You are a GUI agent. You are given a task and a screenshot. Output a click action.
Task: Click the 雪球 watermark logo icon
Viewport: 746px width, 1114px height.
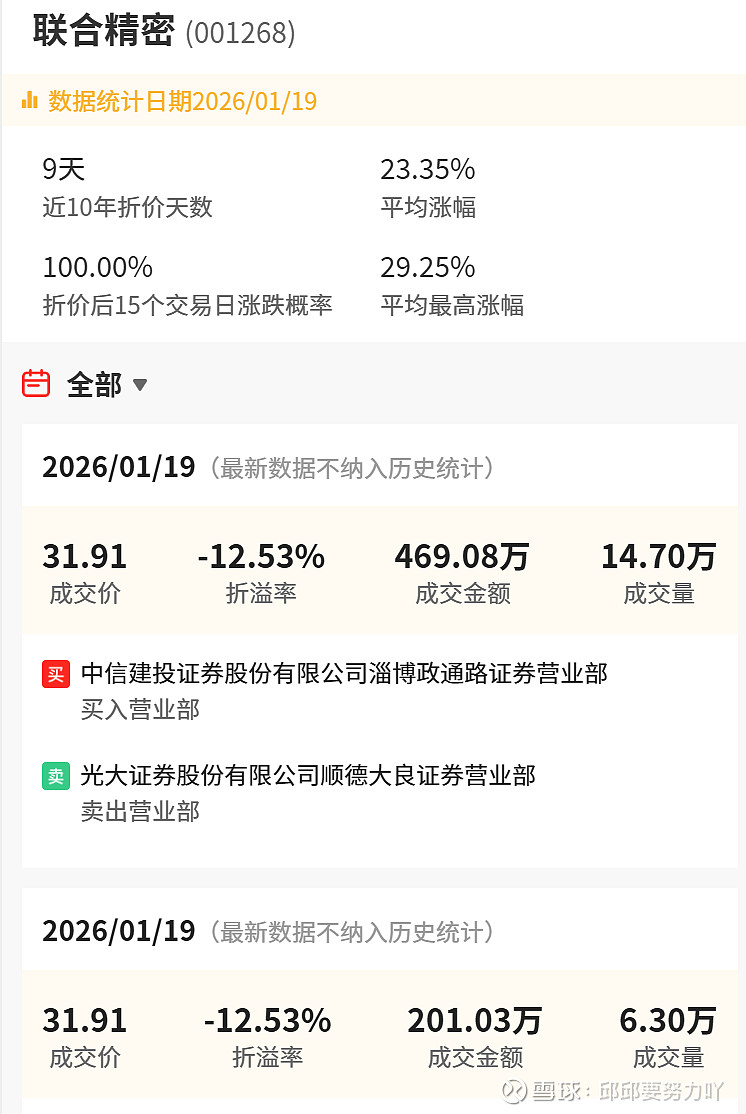(514, 1091)
